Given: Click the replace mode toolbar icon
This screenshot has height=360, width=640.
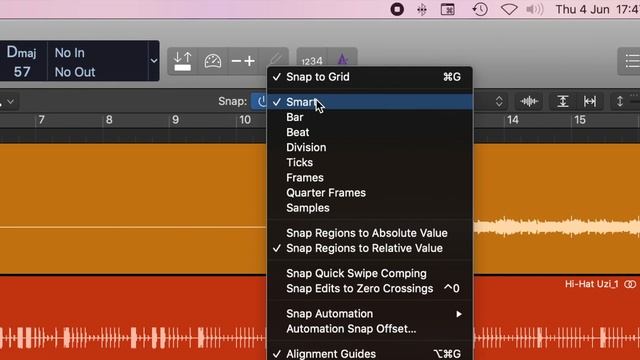Looking at the screenshot, I should pos(182,61).
